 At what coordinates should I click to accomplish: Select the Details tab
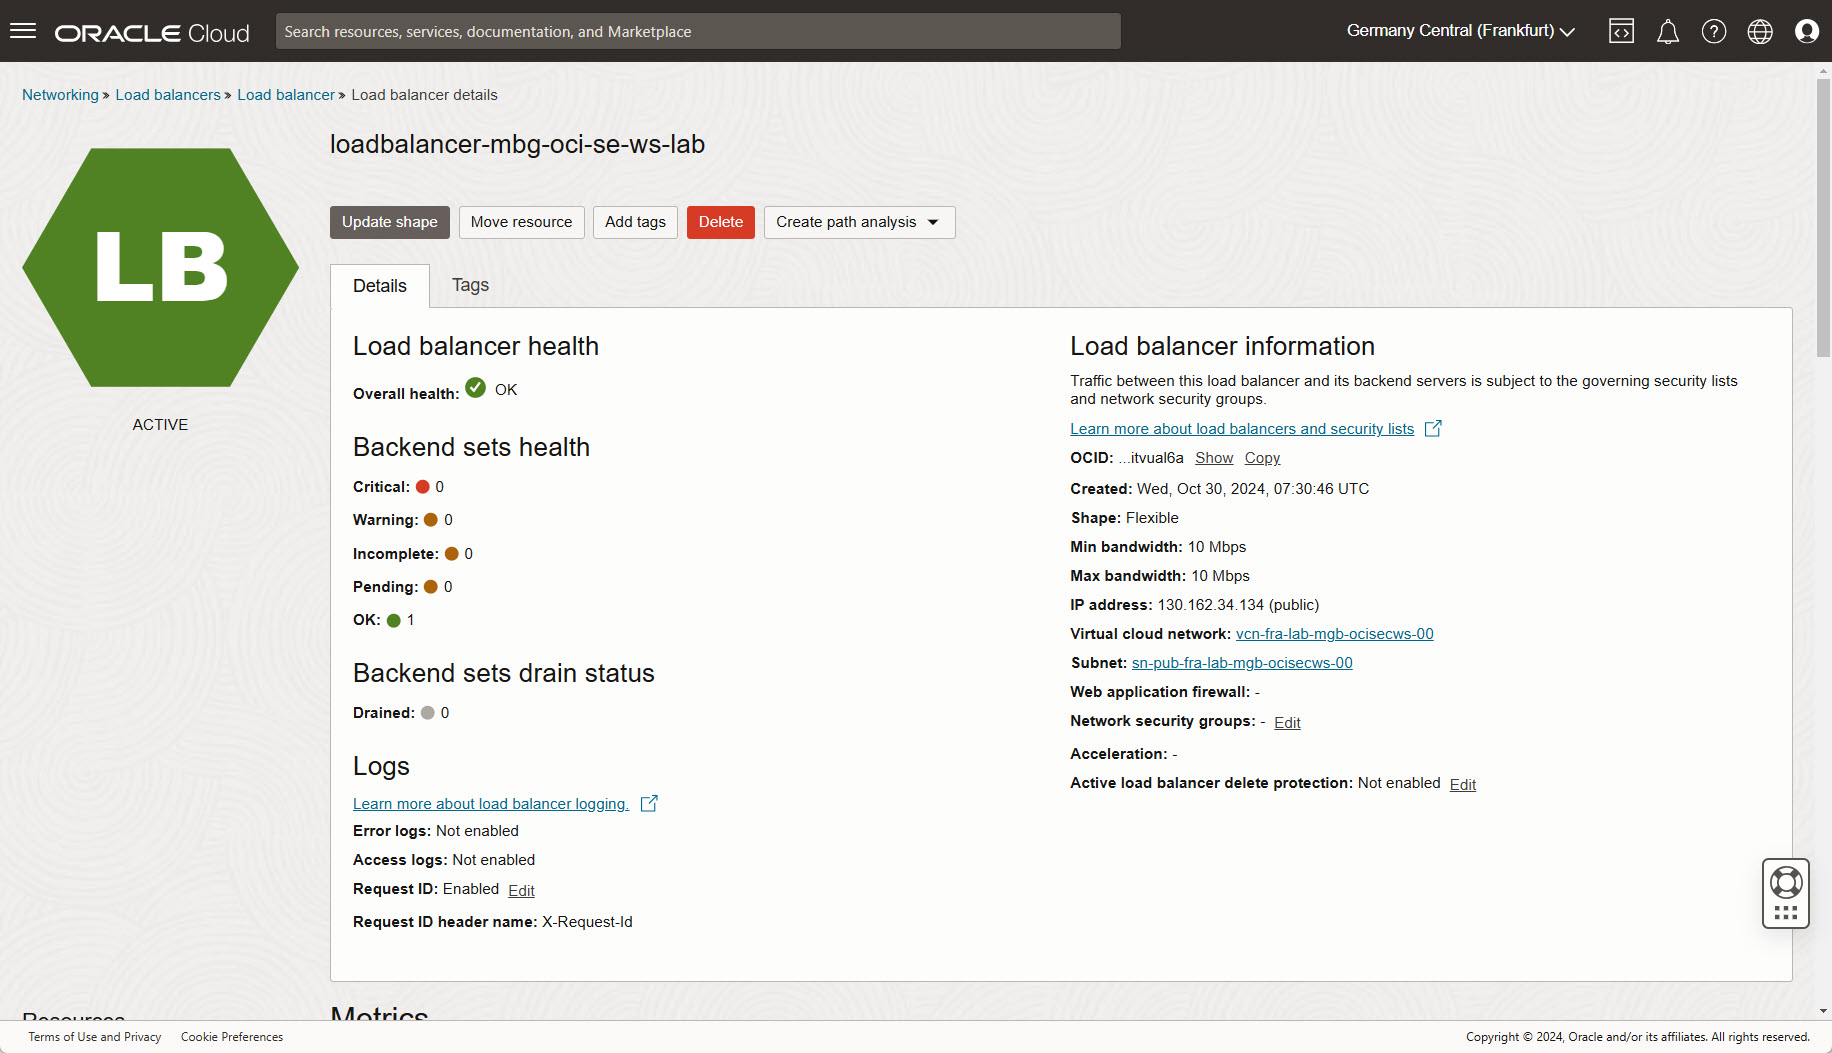point(380,286)
